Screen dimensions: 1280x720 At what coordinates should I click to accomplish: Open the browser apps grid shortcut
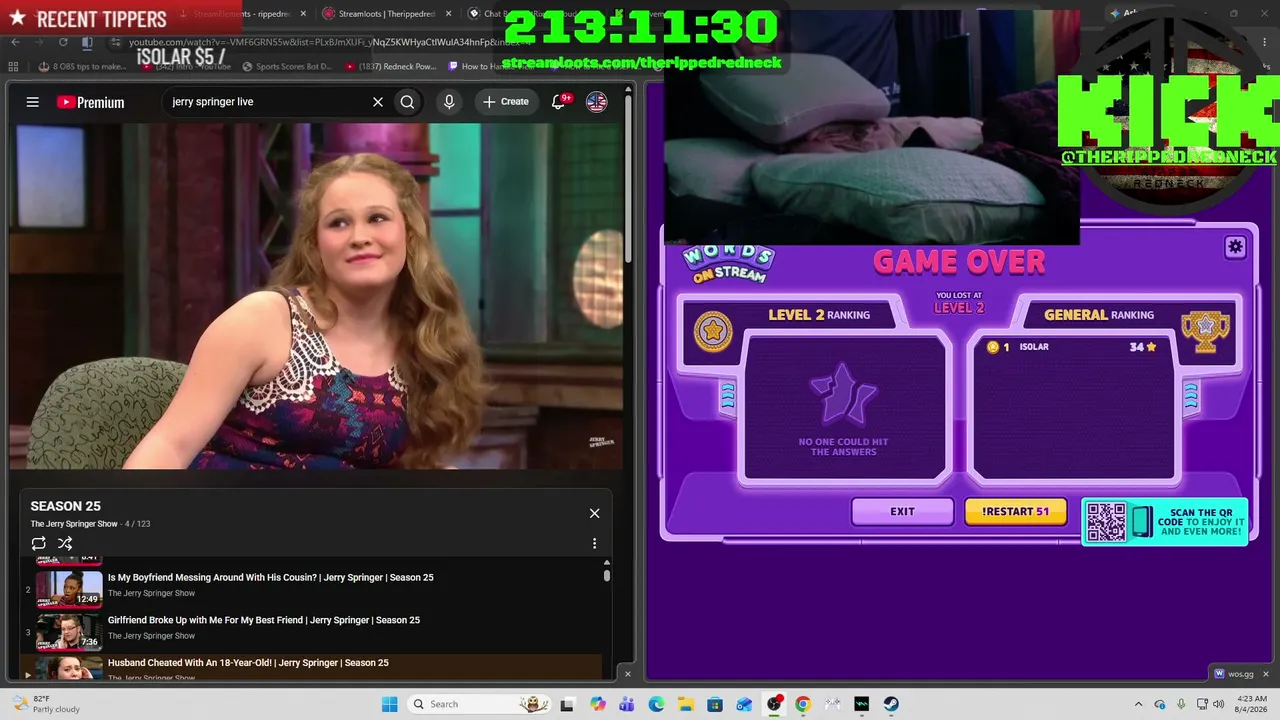[14, 67]
